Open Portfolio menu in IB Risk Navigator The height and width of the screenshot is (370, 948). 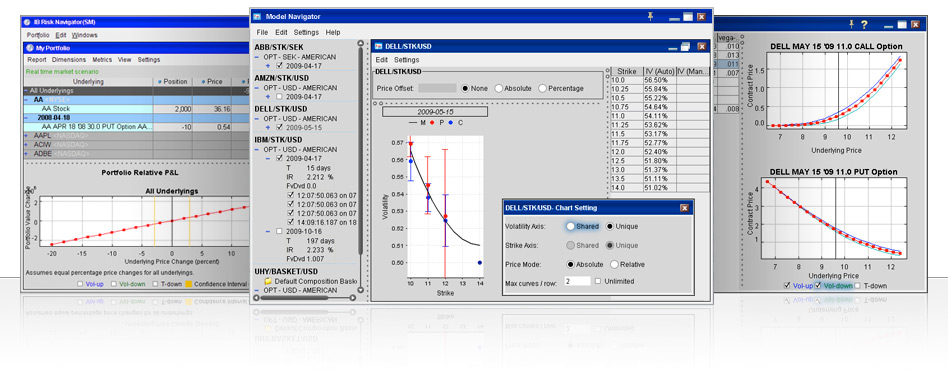click(x=38, y=35)
